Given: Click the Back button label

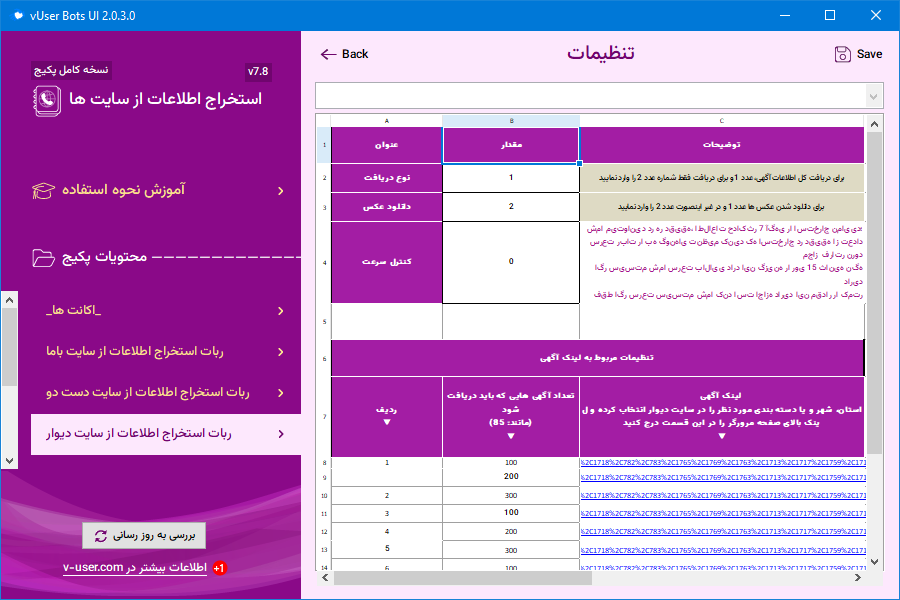Looking at the screenshot, I should [355, 54].
